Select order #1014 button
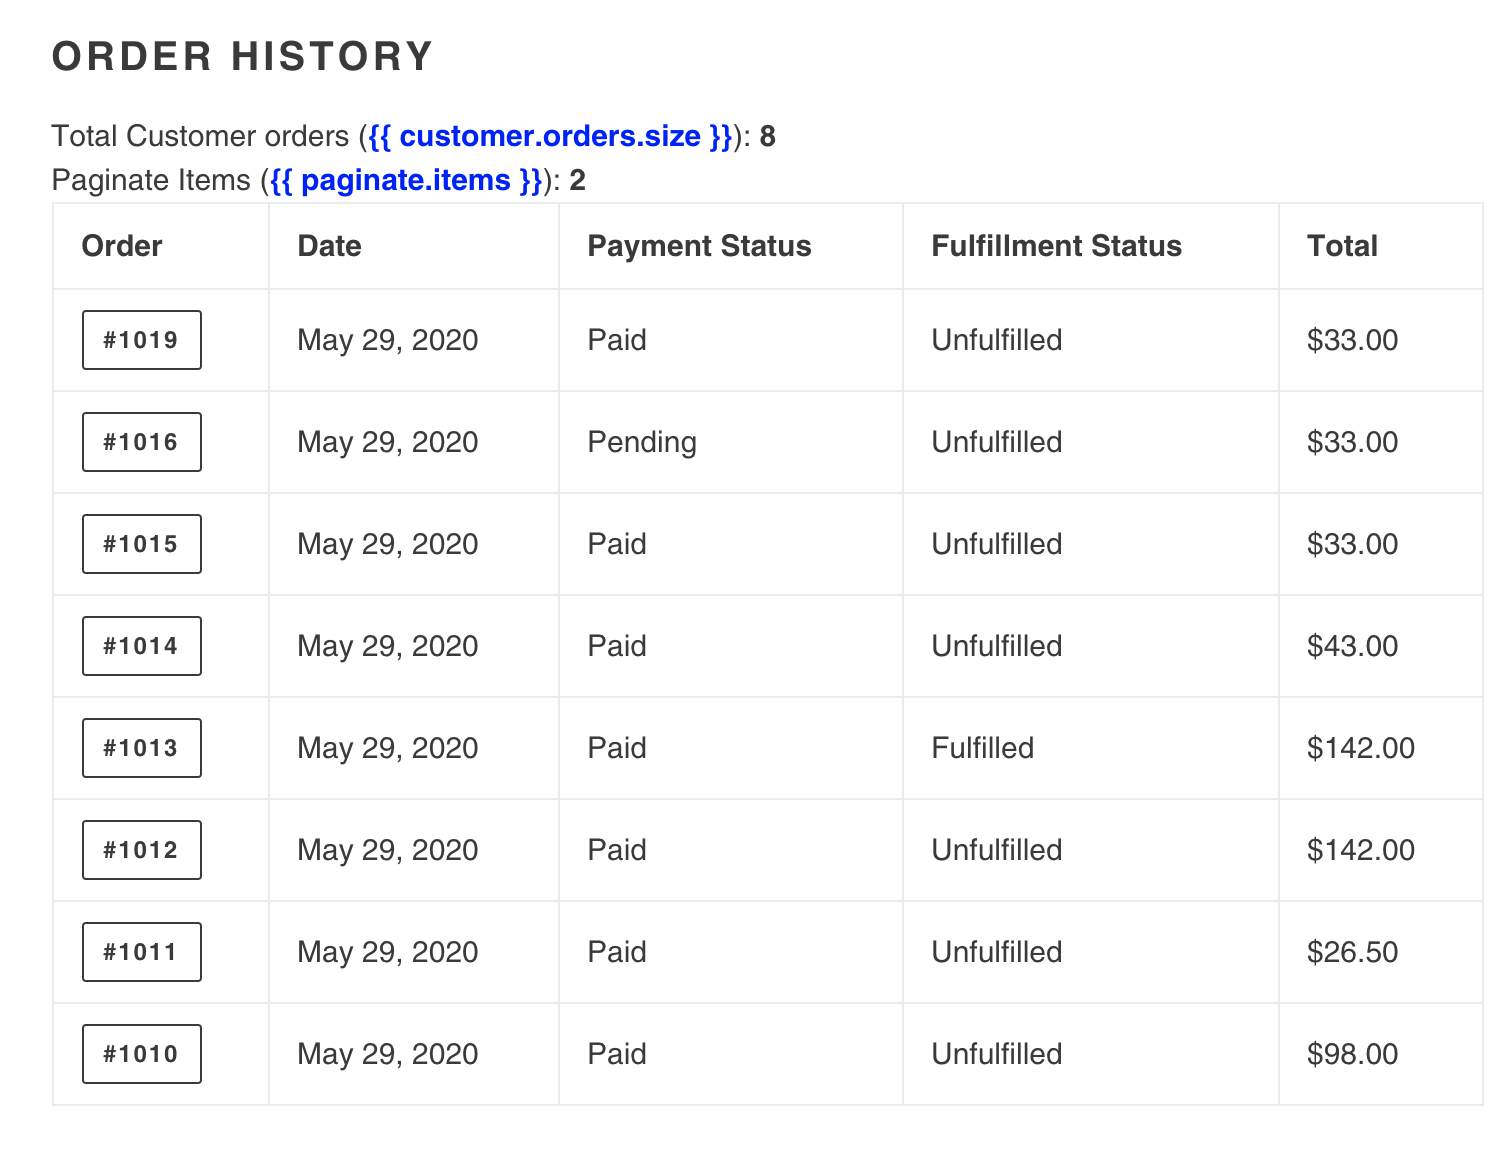Image resolution: width=1510 pixels, height=1164 pixels. pyautogui.click(x=141, y=646)
